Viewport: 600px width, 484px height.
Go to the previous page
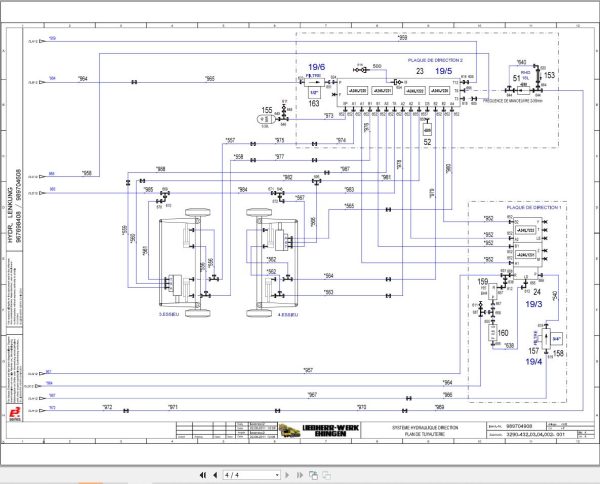(x=215, y=475)
